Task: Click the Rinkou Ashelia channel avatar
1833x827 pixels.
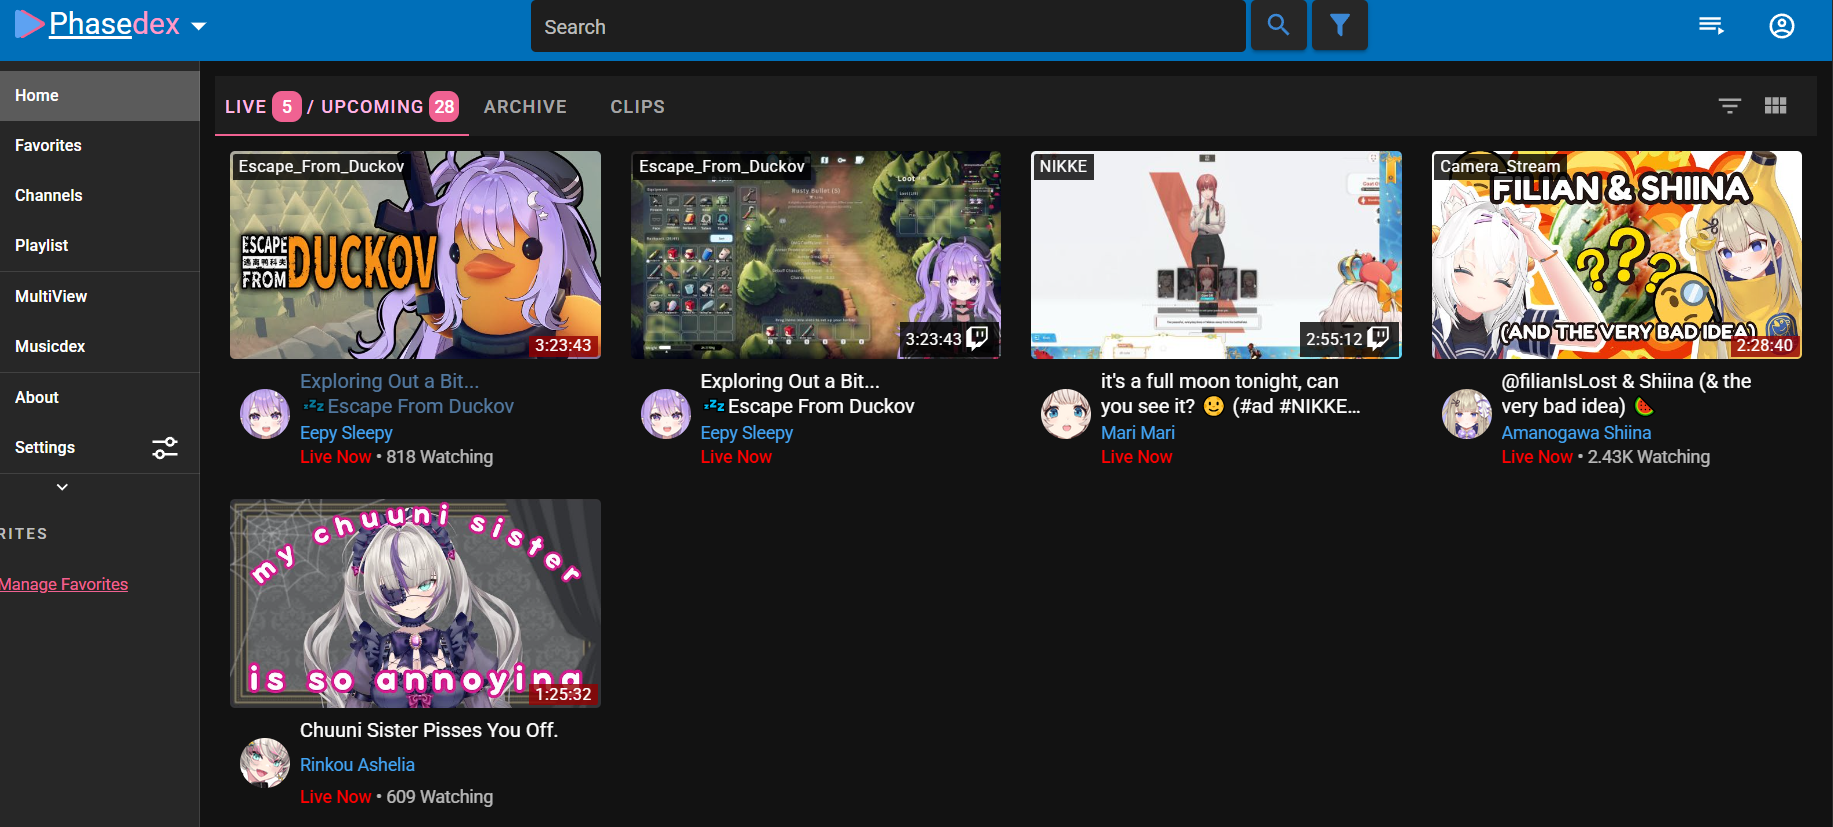Action: (x=265, y=763)
